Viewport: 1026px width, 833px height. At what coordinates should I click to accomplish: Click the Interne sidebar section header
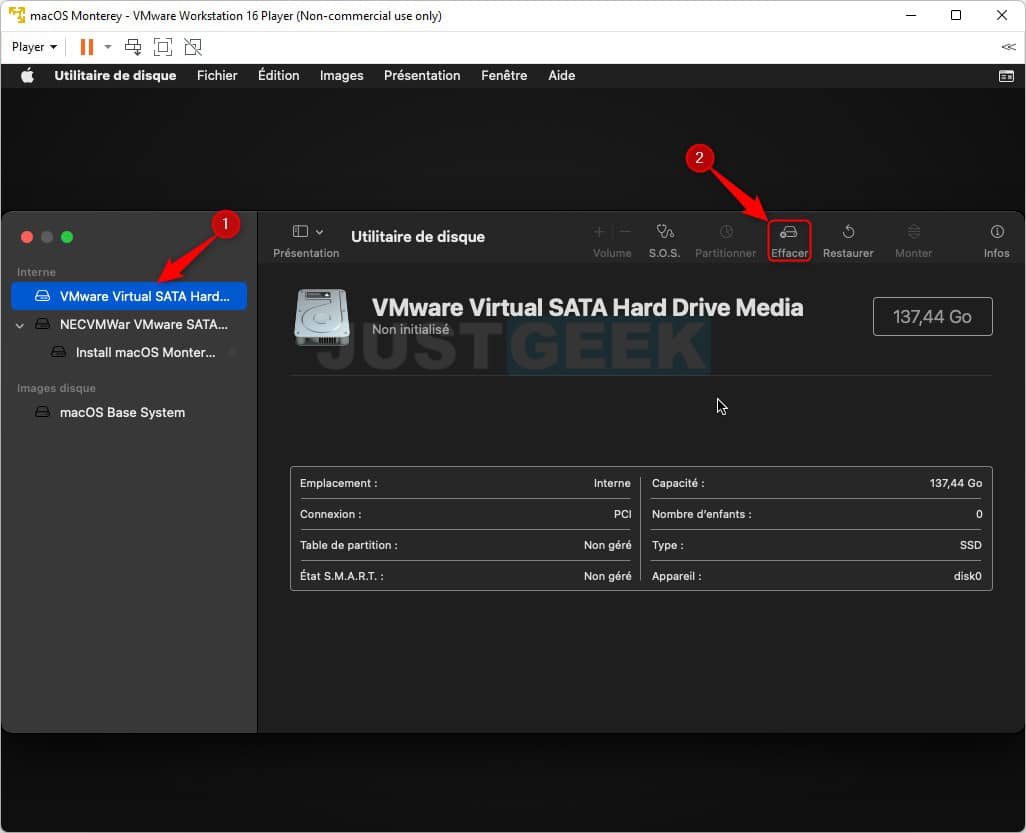tap(37, 272)
